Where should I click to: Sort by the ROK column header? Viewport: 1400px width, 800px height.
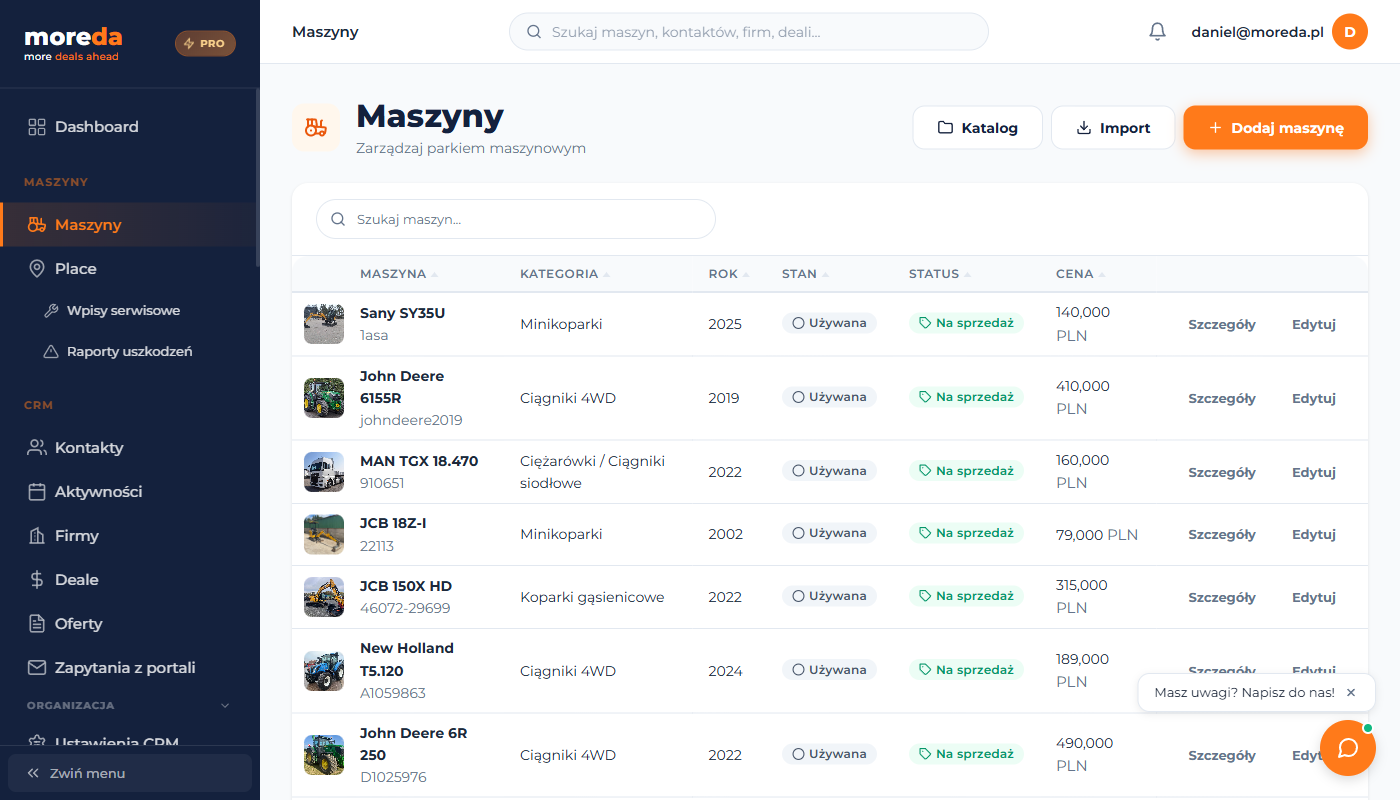(x=729, y=274)
